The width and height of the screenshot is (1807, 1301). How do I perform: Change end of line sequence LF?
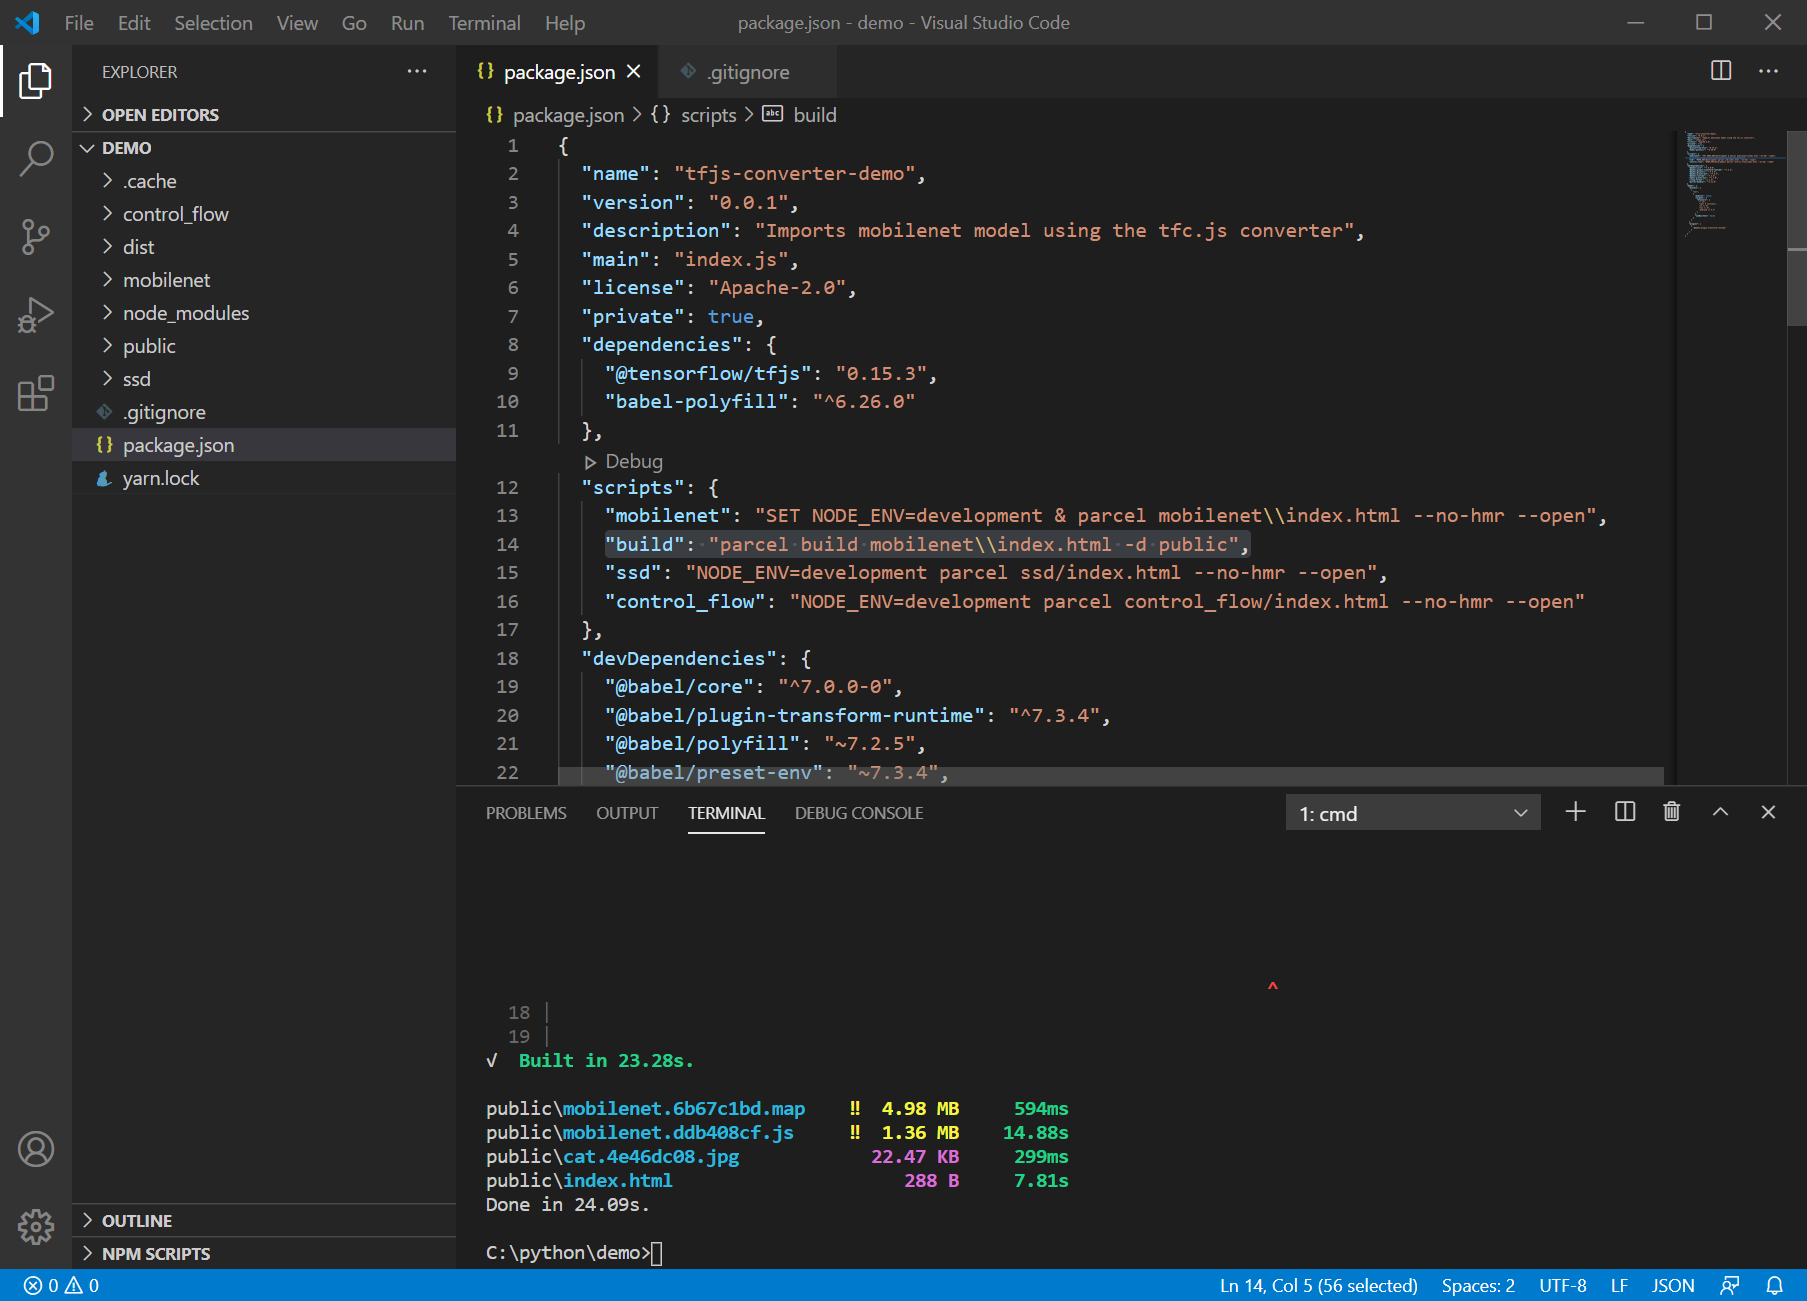(x=1620, y=1285)
